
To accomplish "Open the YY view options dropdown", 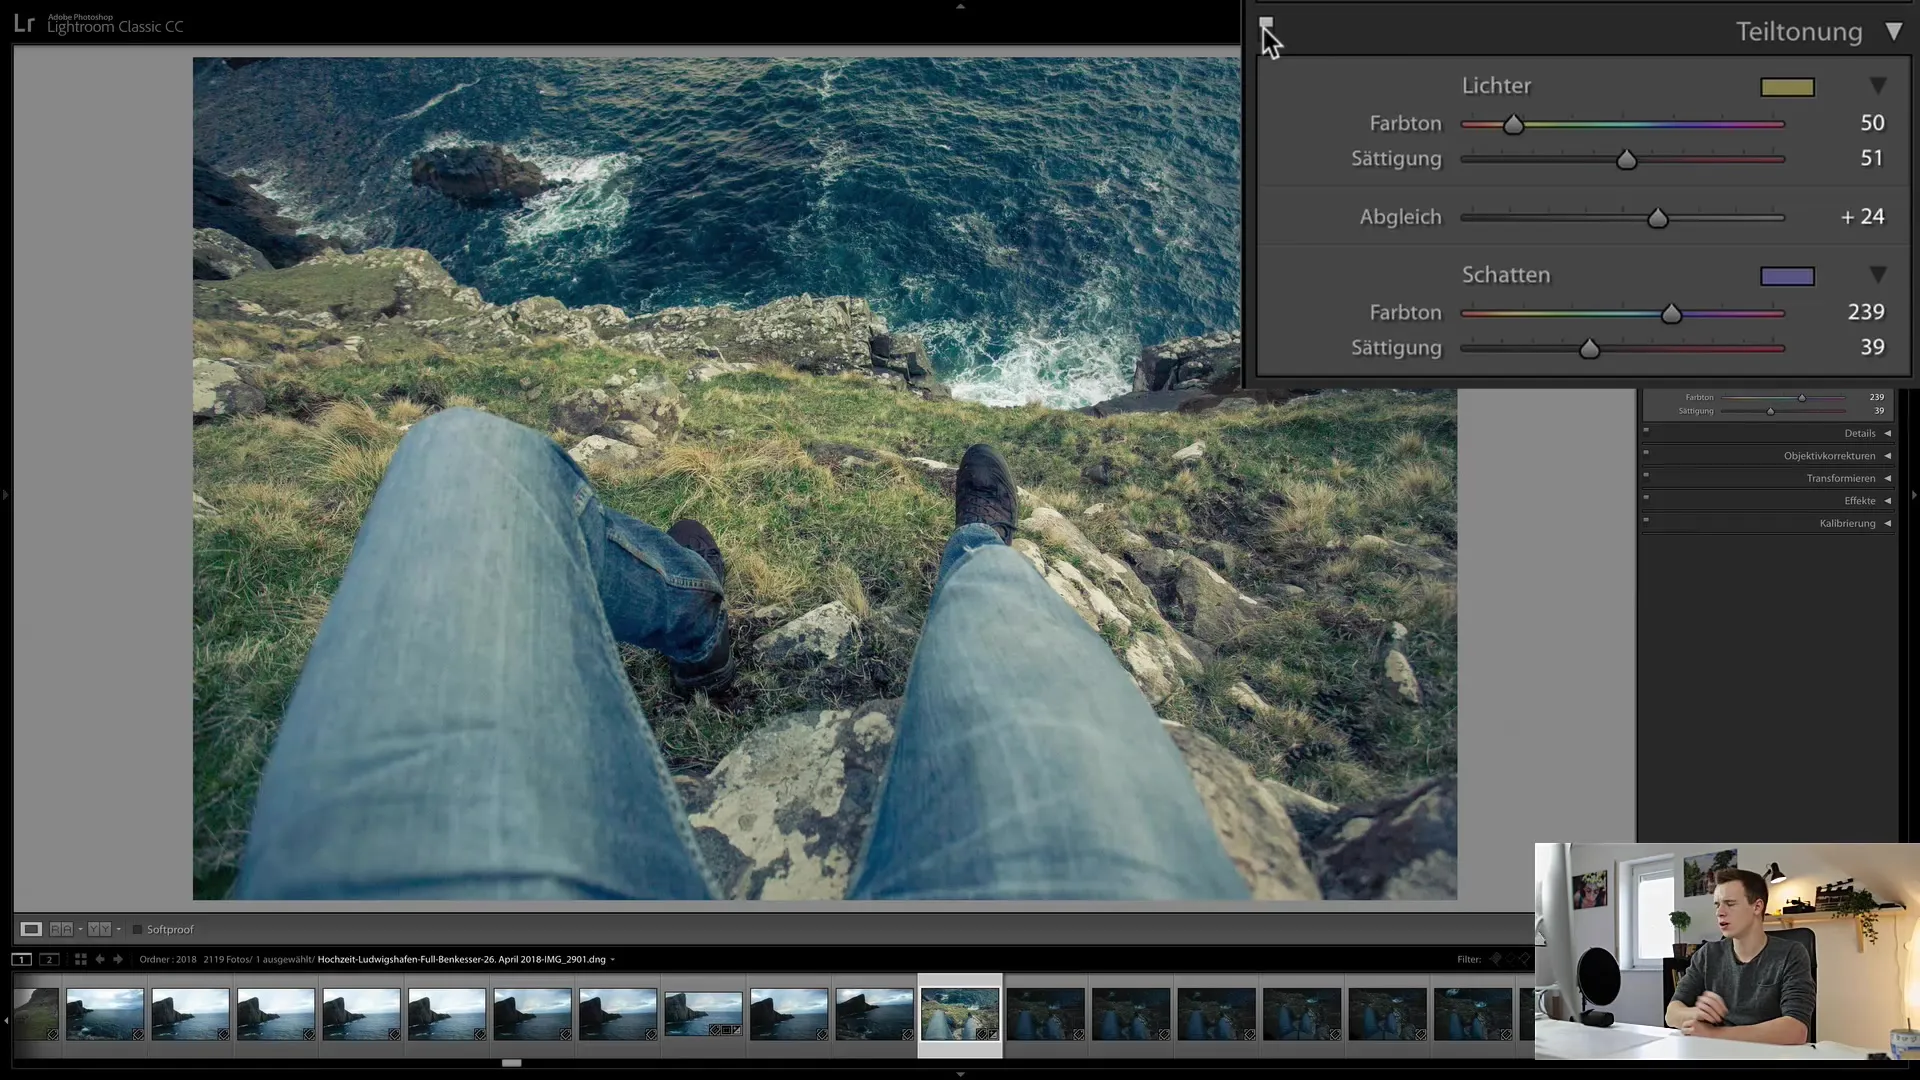I will pos(118,929).
